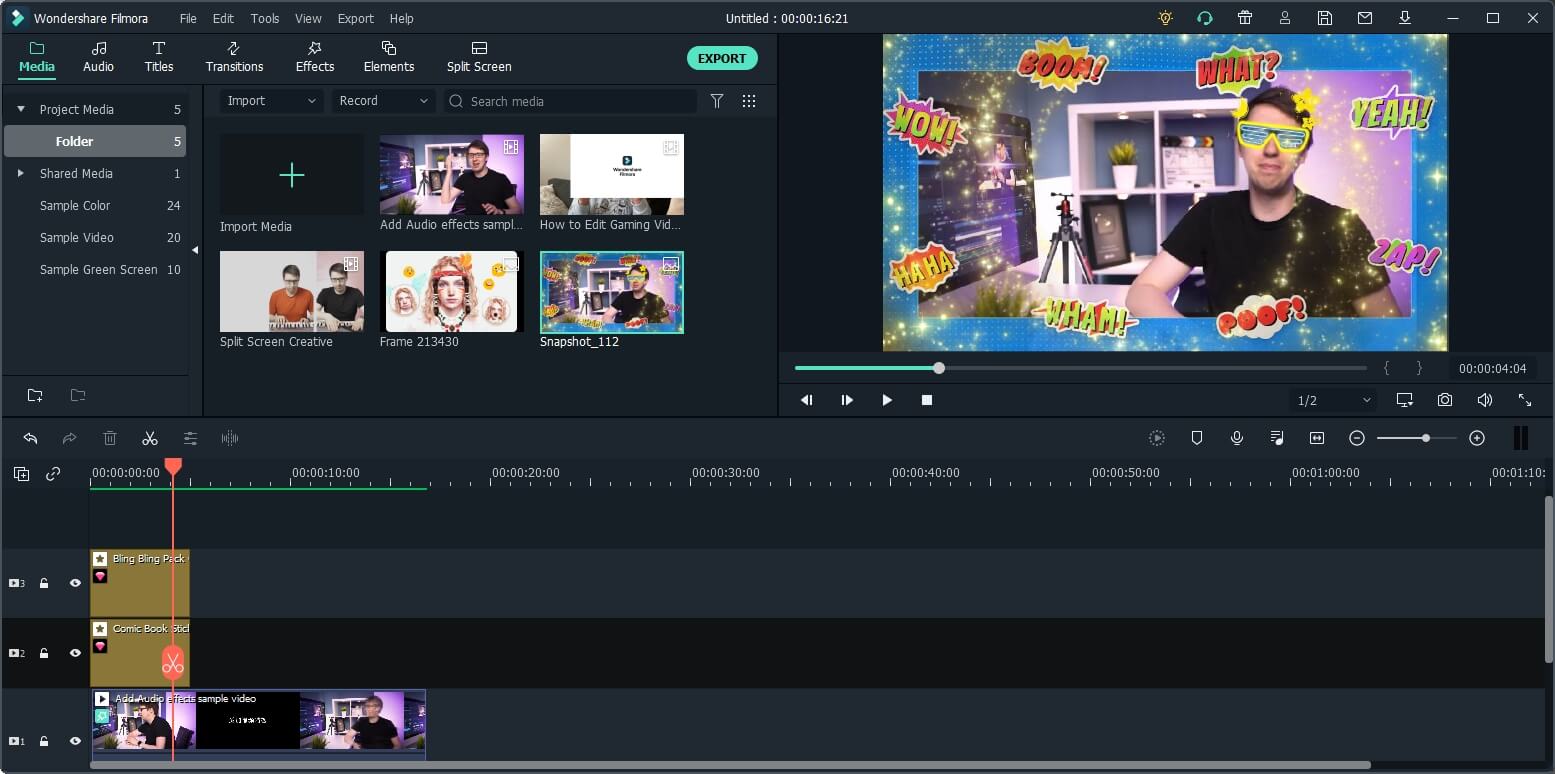Enter fullscreen preview with the expand icon

pos(1525,400)
